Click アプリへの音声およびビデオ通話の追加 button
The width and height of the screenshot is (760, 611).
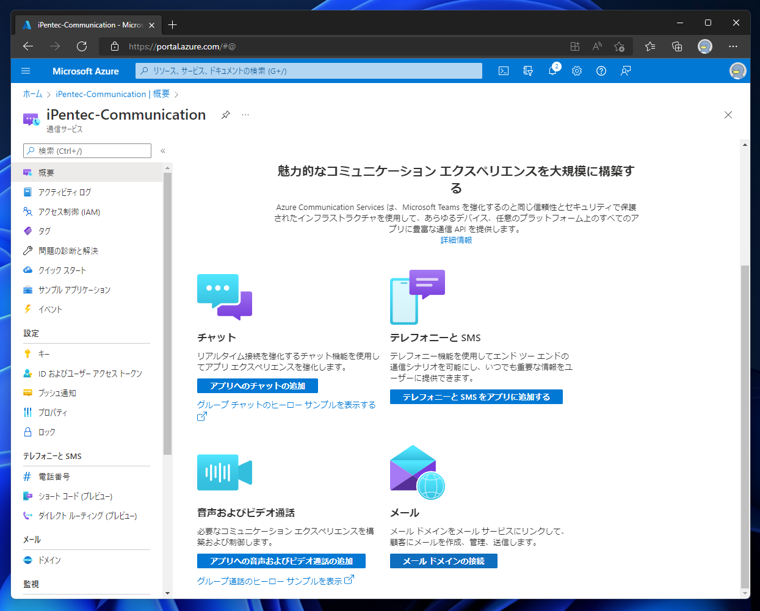(x=281, y=561)
